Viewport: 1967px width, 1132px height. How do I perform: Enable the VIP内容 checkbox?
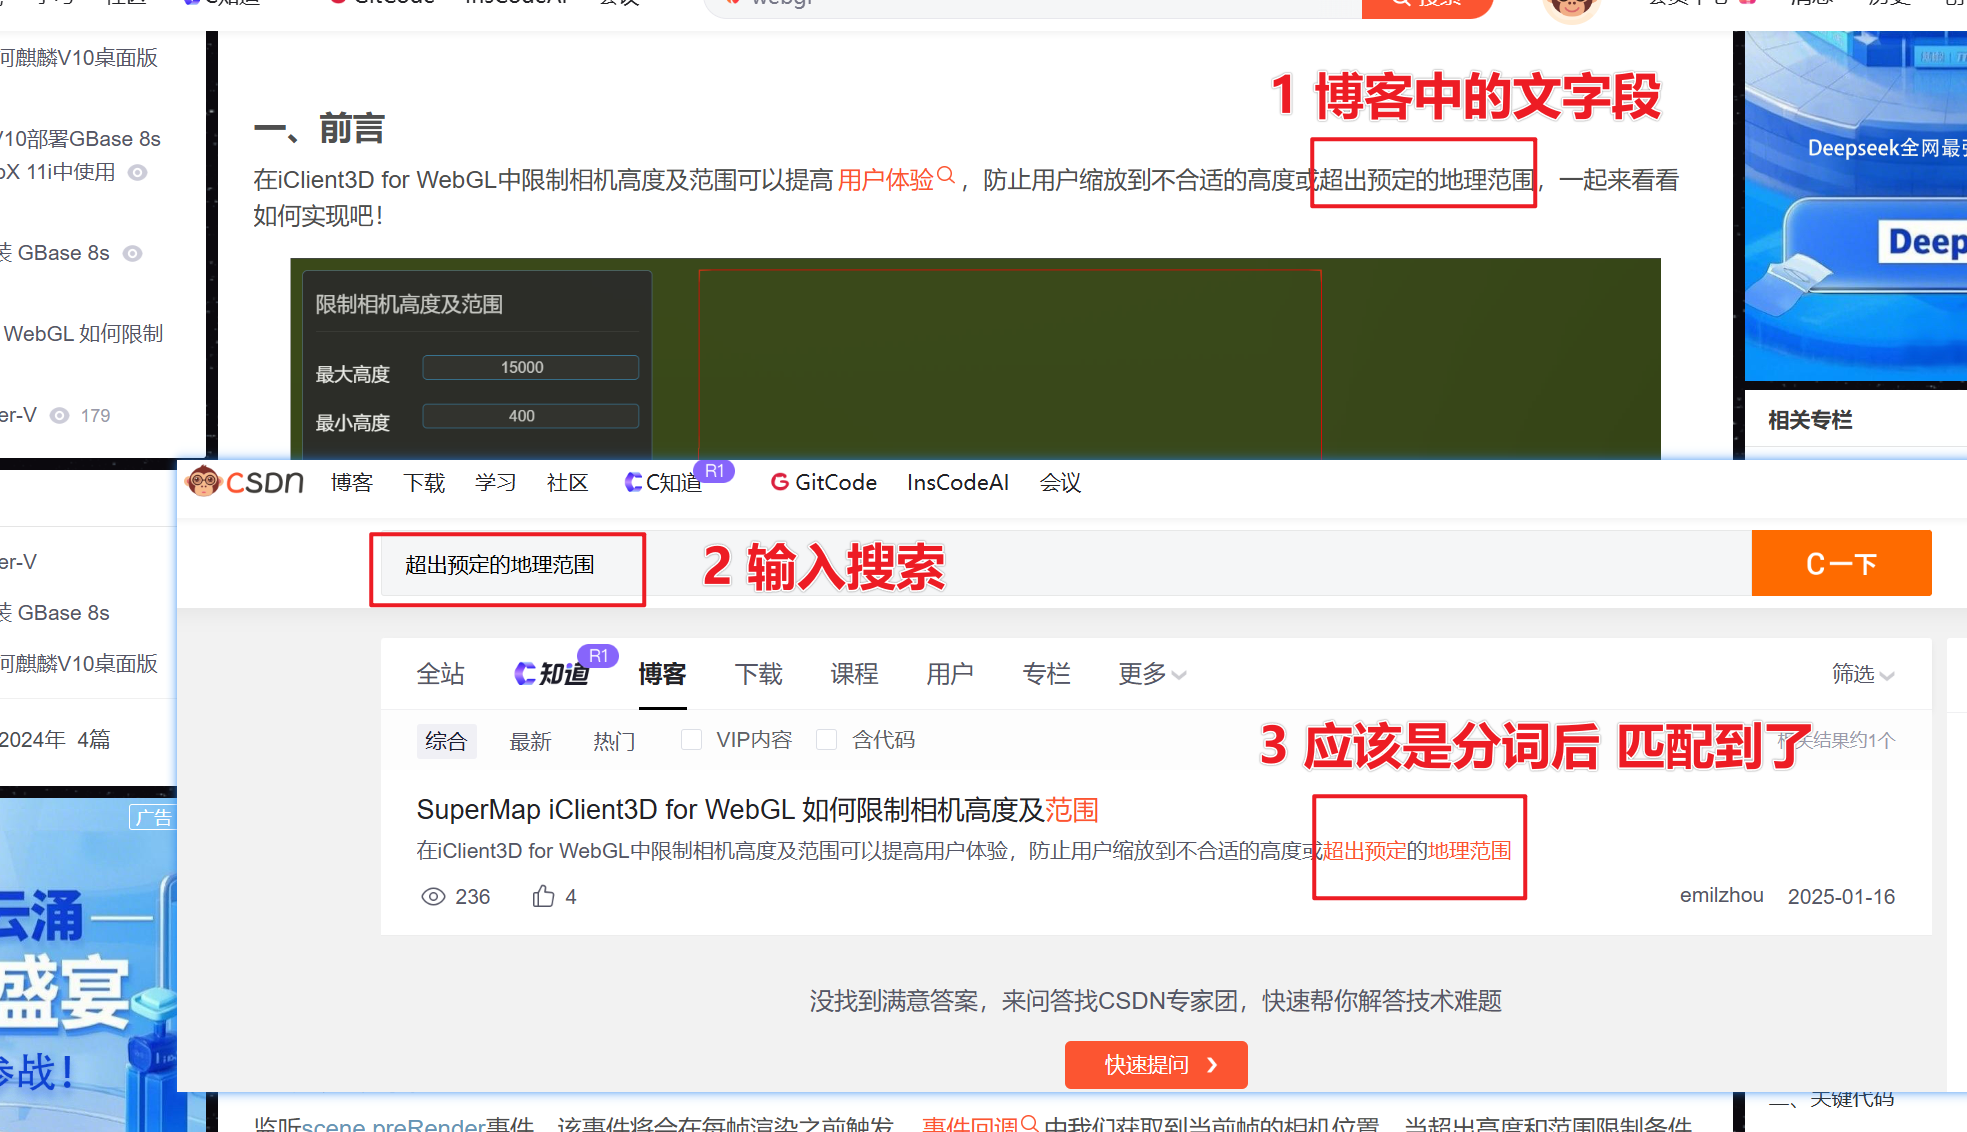(x=691, y=740)
